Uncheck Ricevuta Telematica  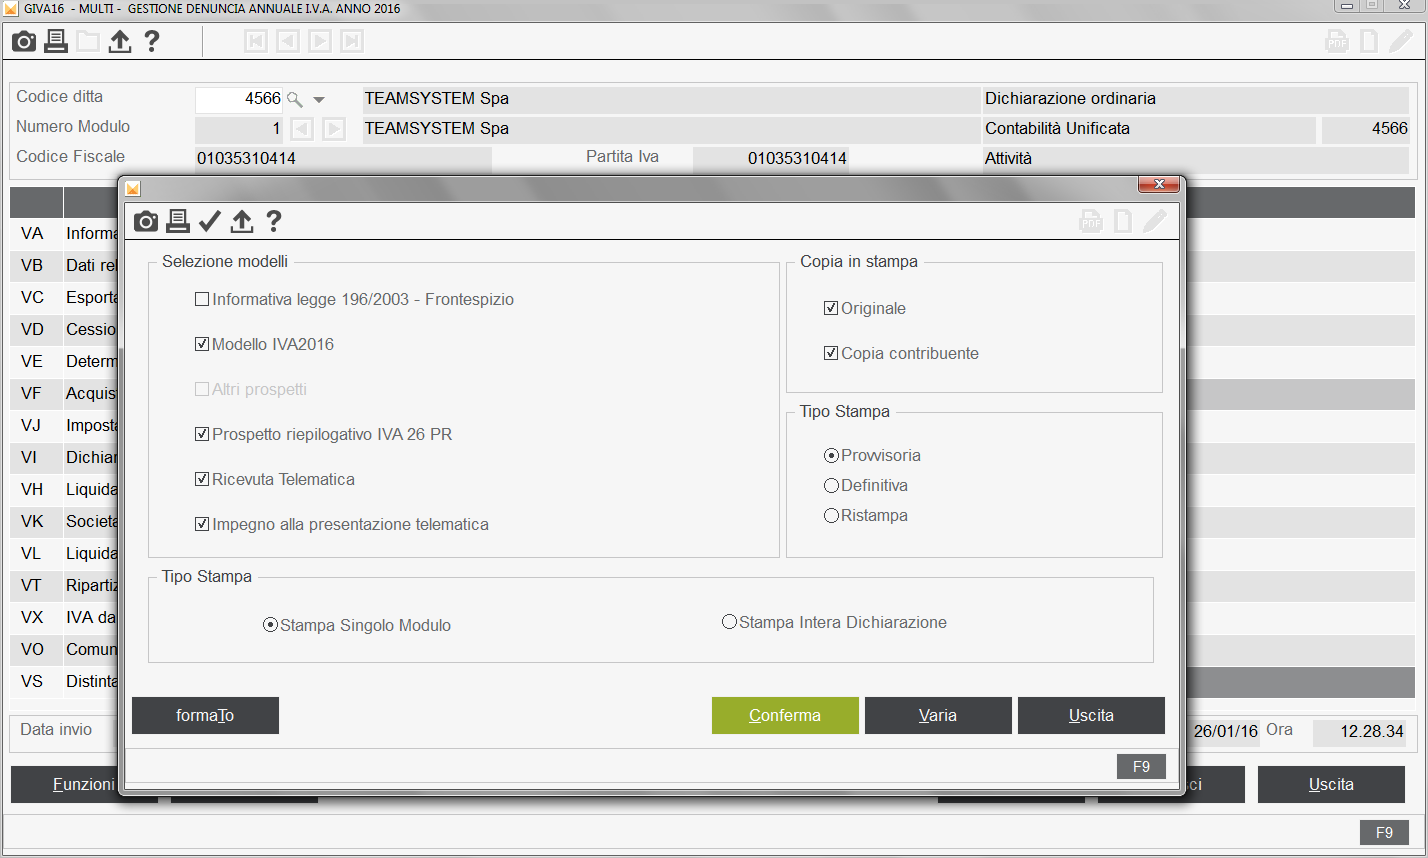(202, 479)
